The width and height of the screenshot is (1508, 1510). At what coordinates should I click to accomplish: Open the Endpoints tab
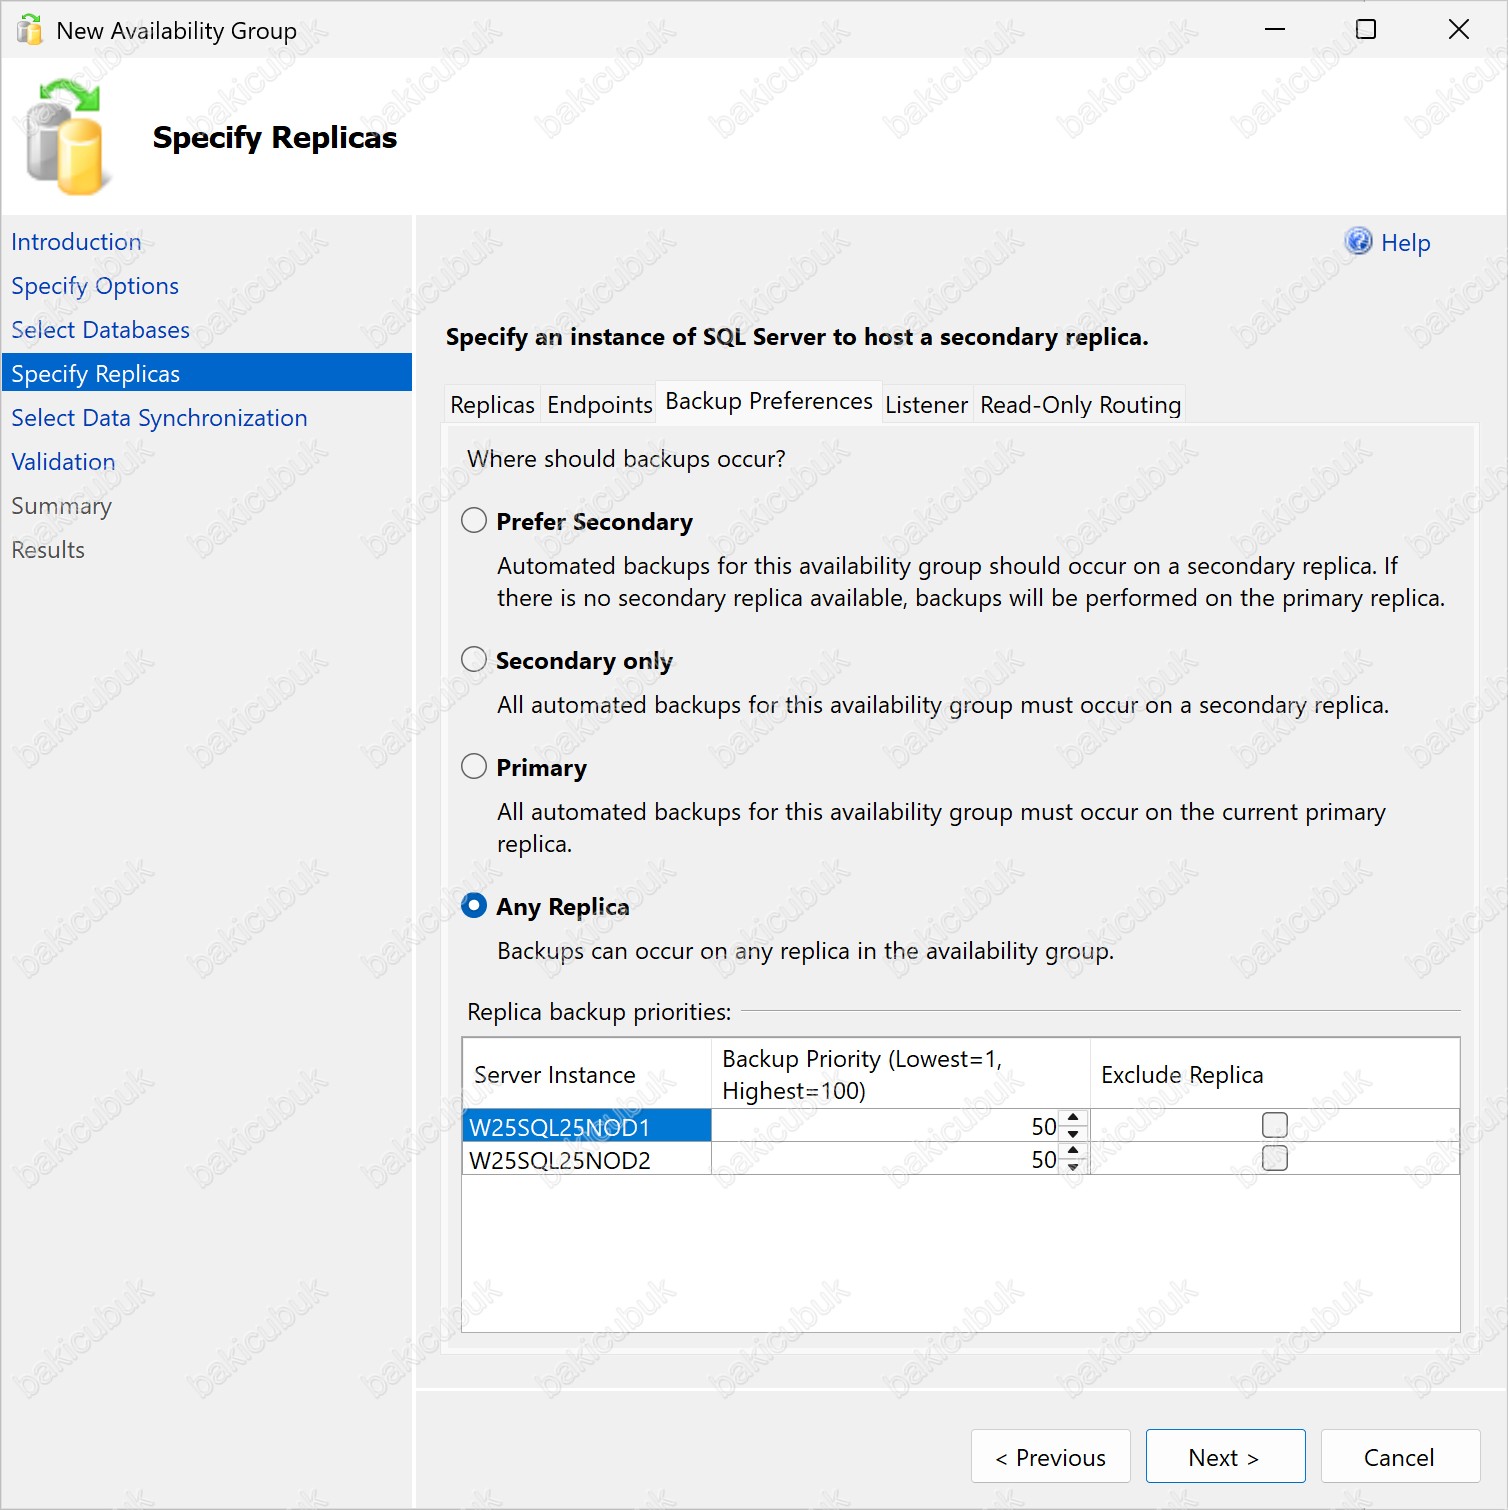pyautogui.click(x=599, y=405)
